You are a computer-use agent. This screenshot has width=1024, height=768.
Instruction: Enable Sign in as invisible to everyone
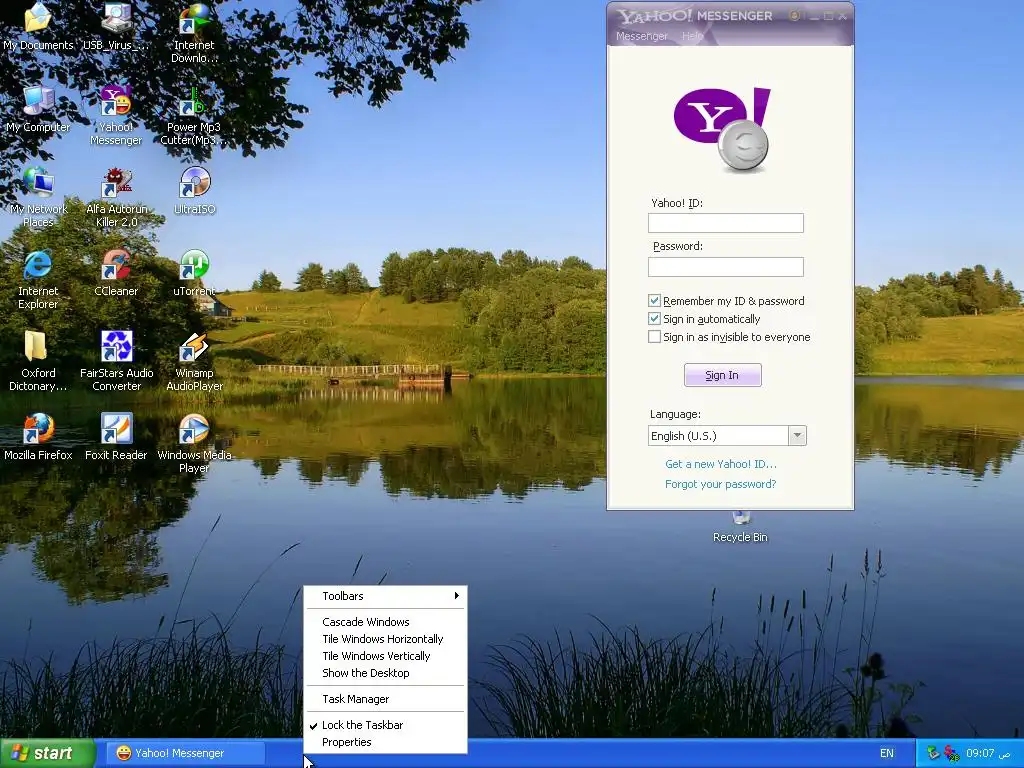coord(654,337)
